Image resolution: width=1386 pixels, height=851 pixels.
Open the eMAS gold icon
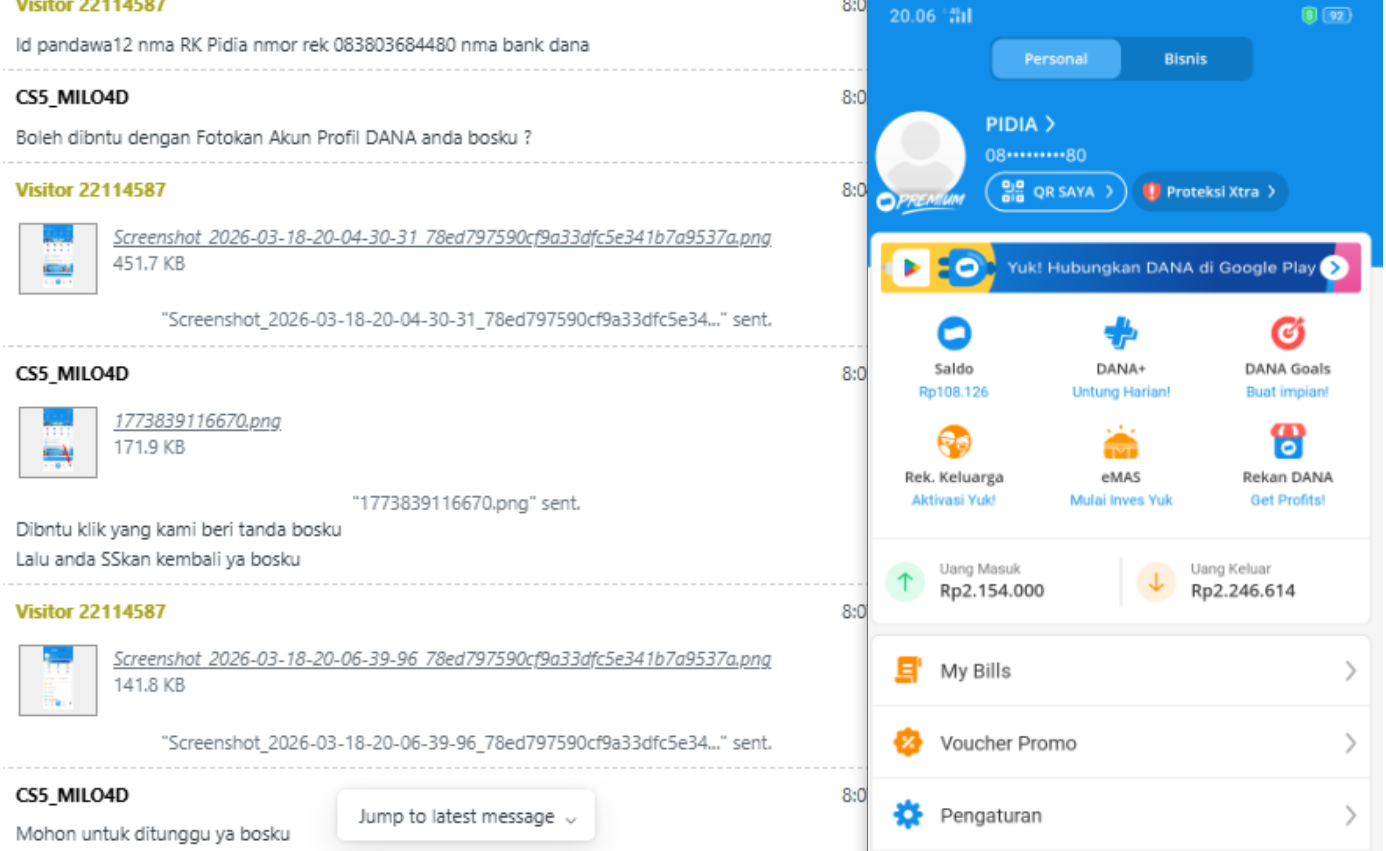click(x=1121, y=441)
